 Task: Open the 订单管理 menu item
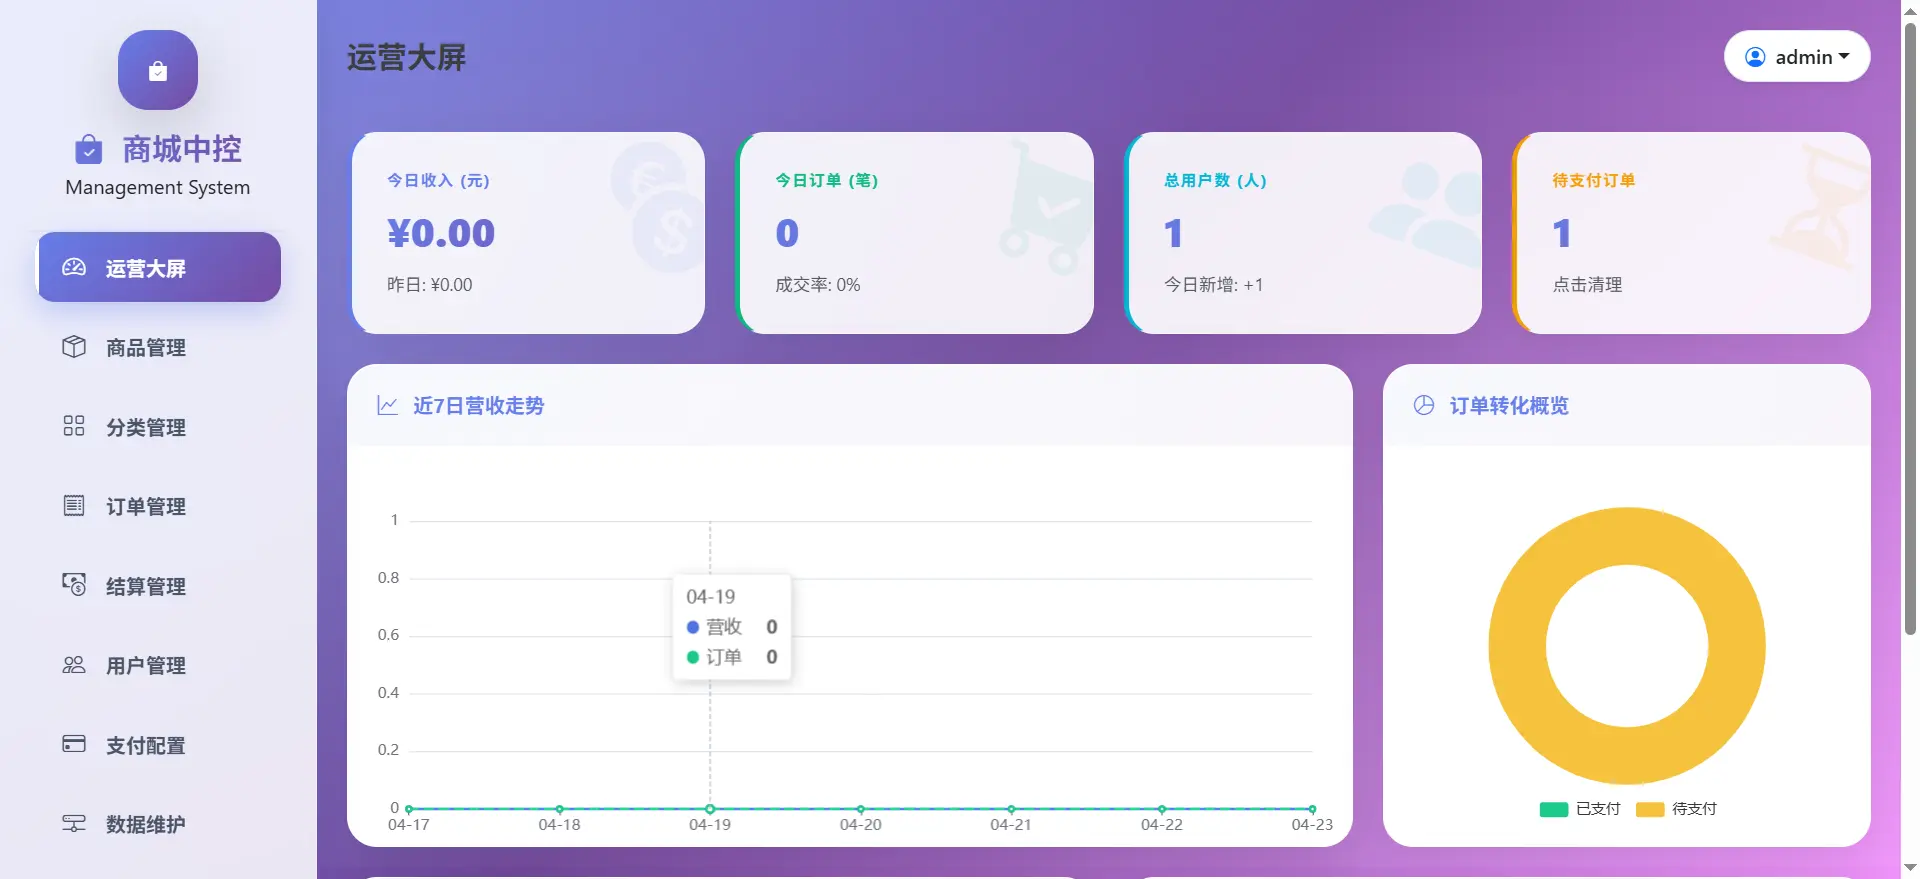click(146, 507)
